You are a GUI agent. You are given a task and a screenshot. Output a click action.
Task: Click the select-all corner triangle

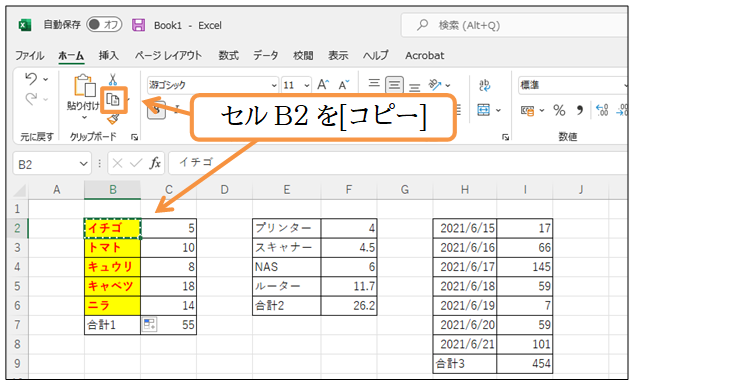point(19,191)
